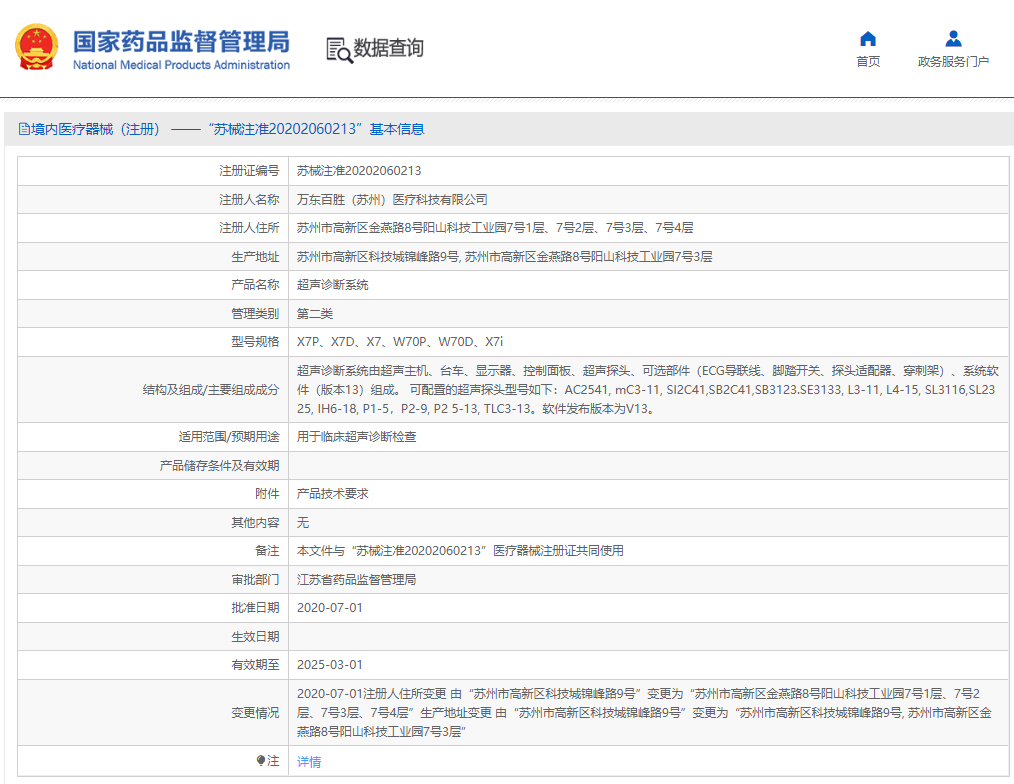Click National Medical Products Administration subtitle

(x=181, y=65)
